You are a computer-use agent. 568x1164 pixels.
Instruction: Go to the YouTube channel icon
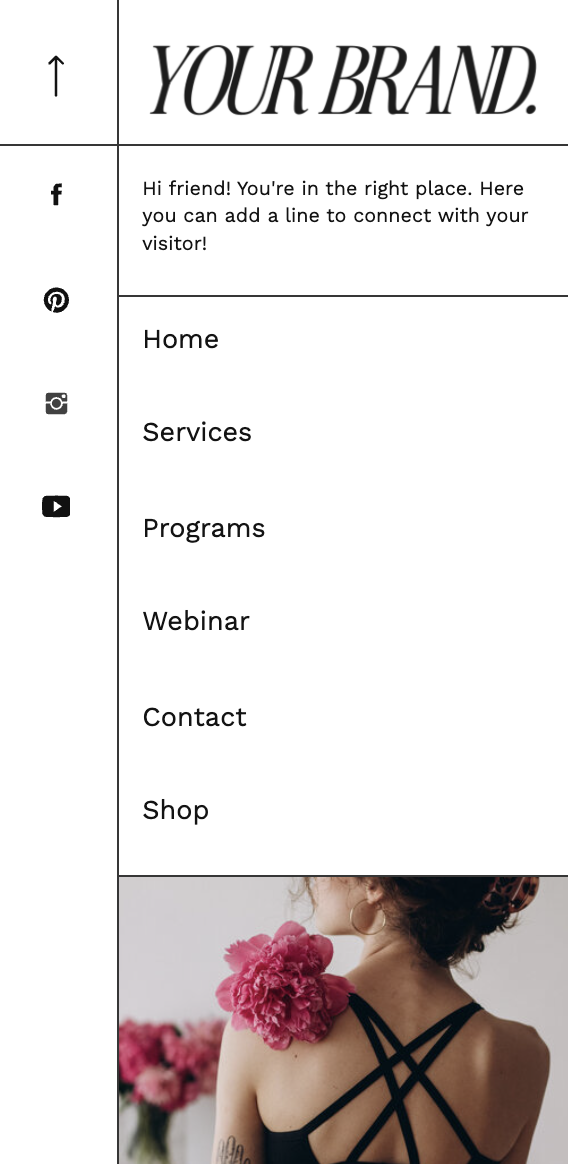point(56,506)
